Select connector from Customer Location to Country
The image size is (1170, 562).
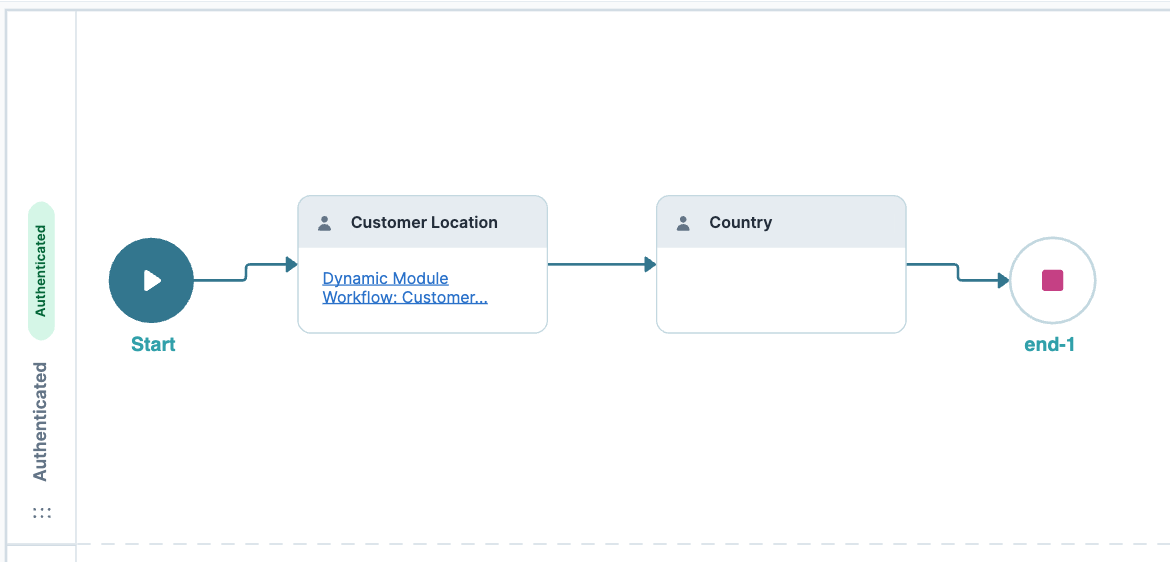click(601, 264)
